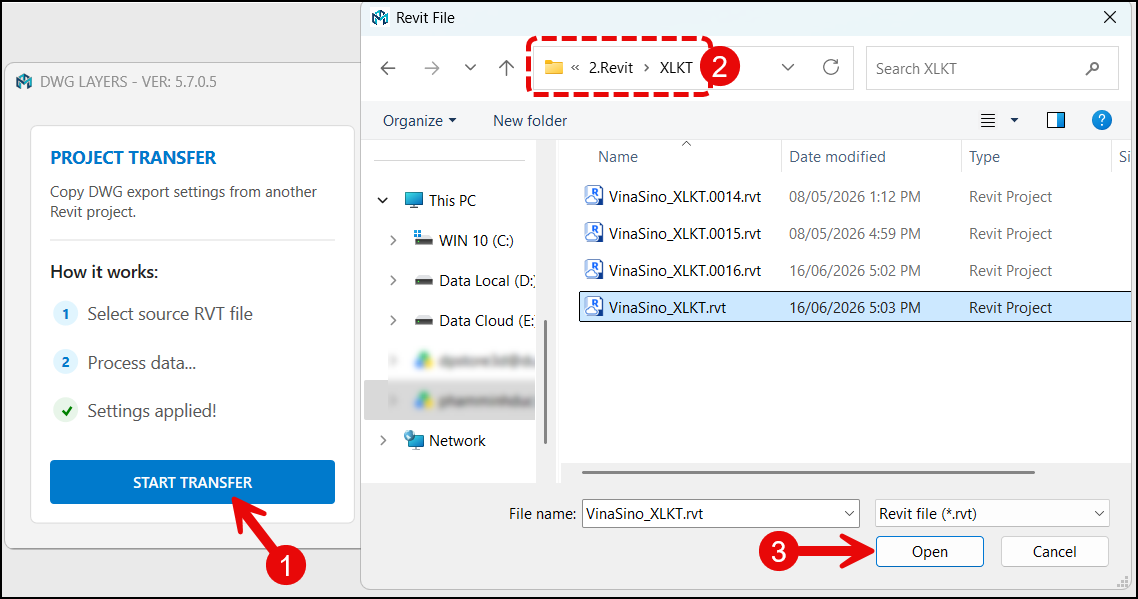This screenshot has height=599, width=1138.
Task: Go forward using the right arrow
Action: (x=432, y=68)
